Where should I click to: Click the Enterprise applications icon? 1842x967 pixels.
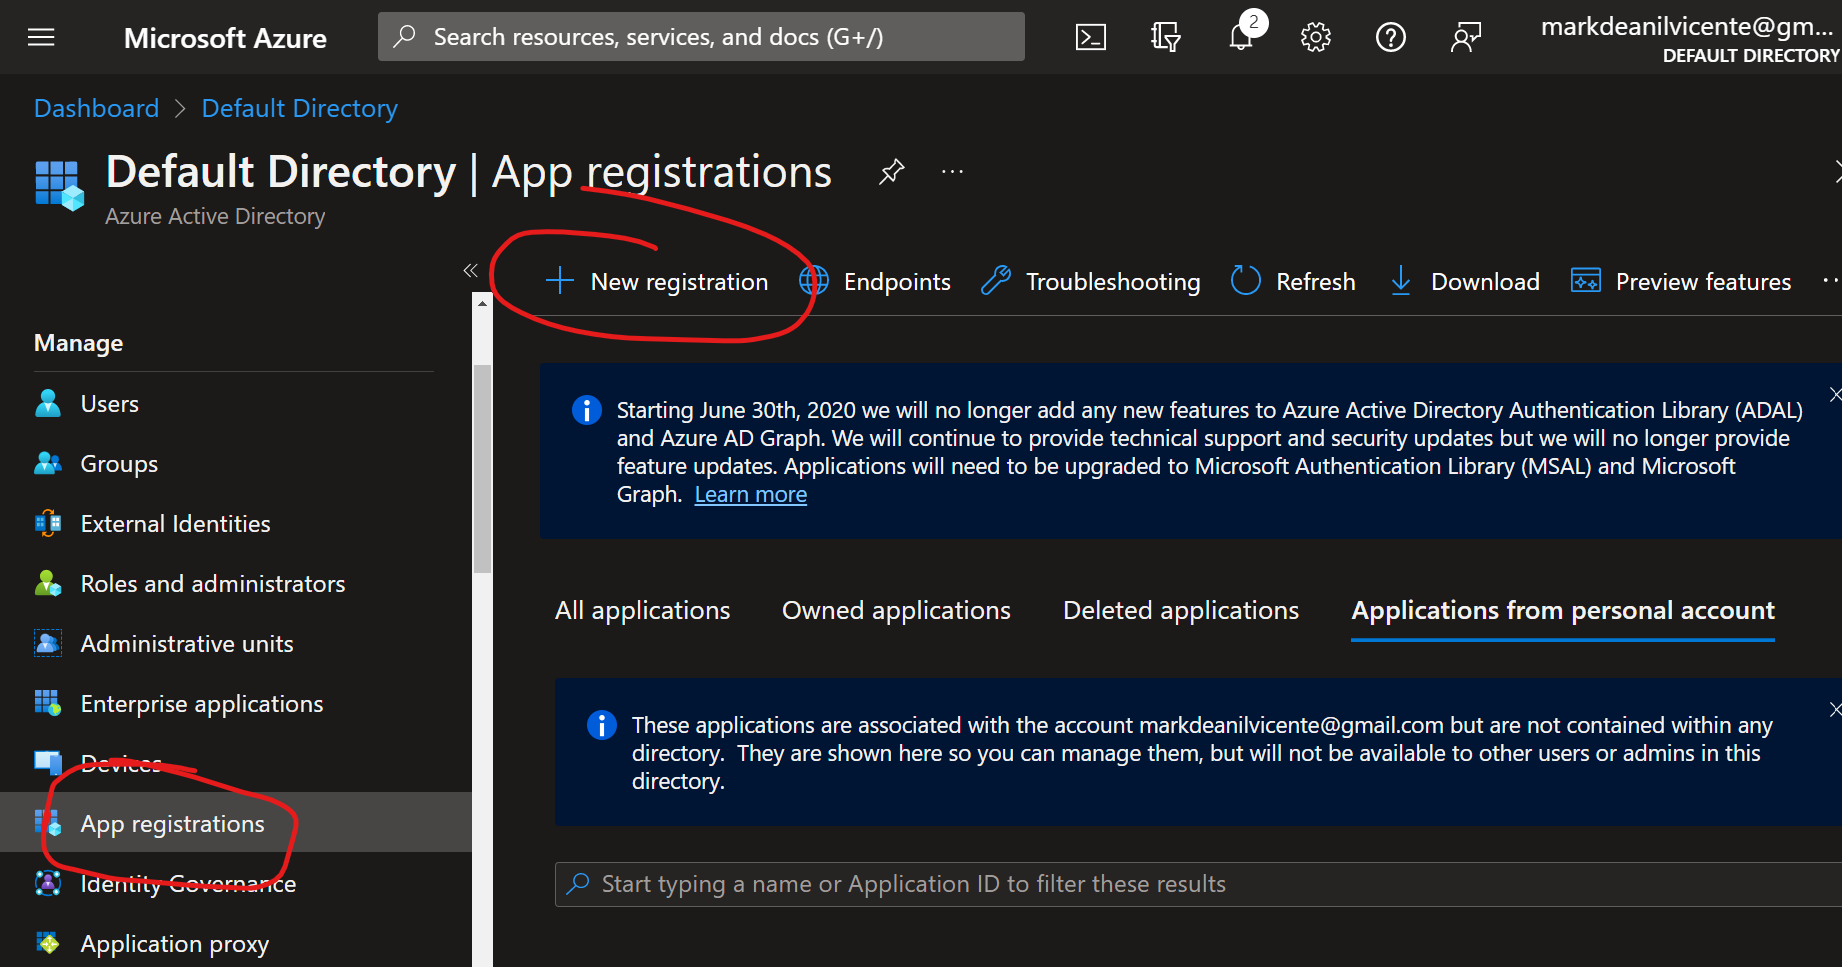coord(48,703)
